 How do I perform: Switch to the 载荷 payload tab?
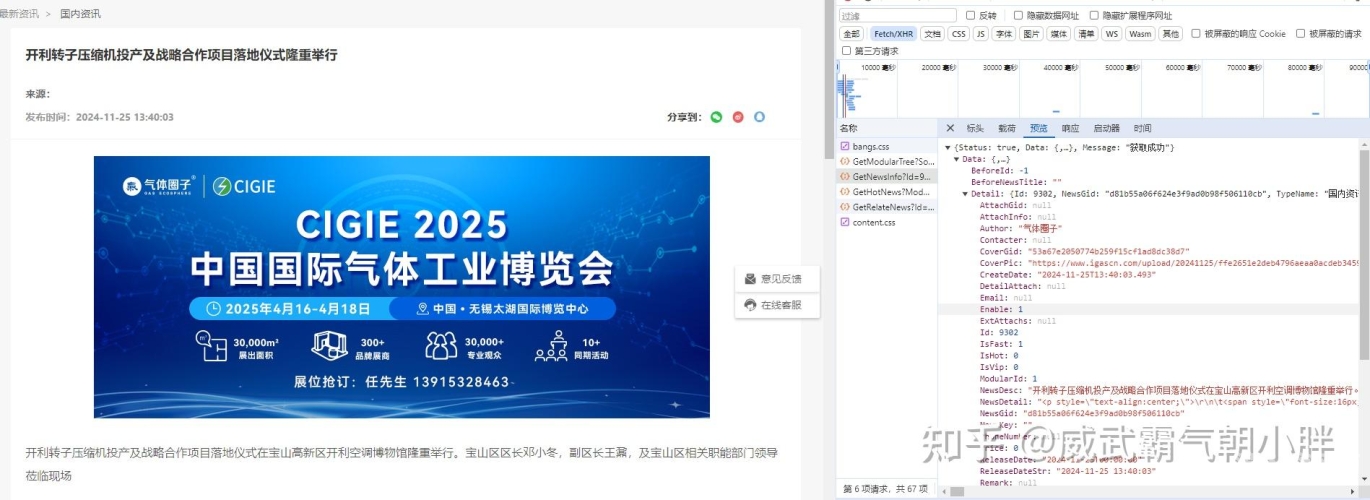(x=1007, y=128)
